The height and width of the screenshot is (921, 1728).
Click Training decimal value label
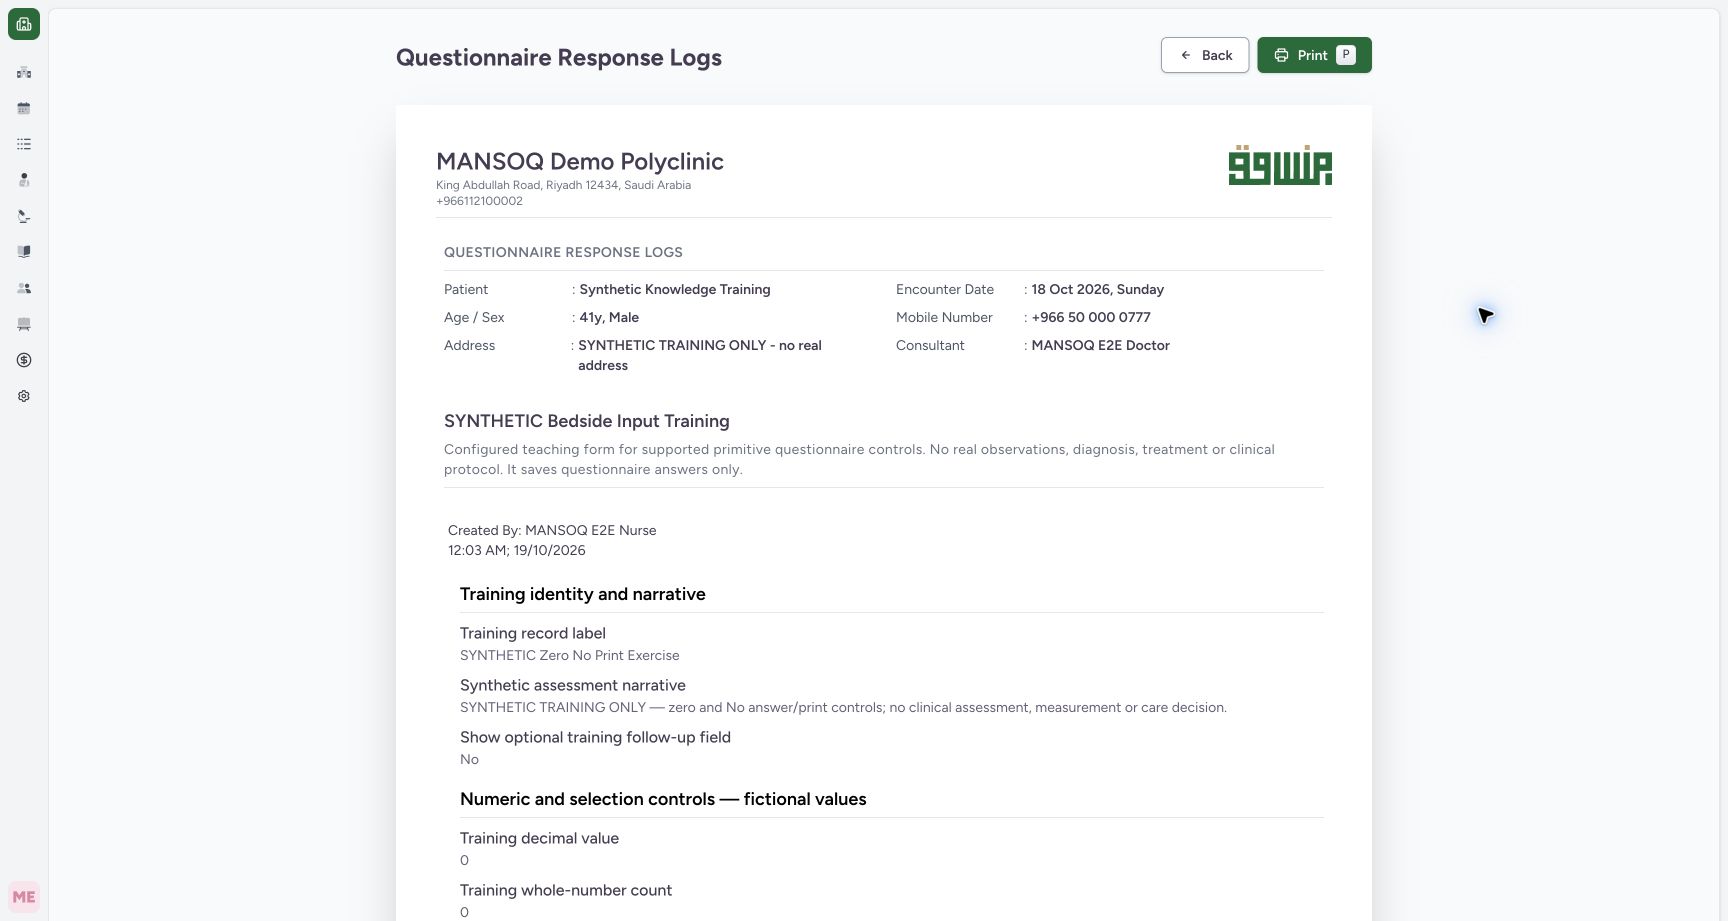click(539, 838)
